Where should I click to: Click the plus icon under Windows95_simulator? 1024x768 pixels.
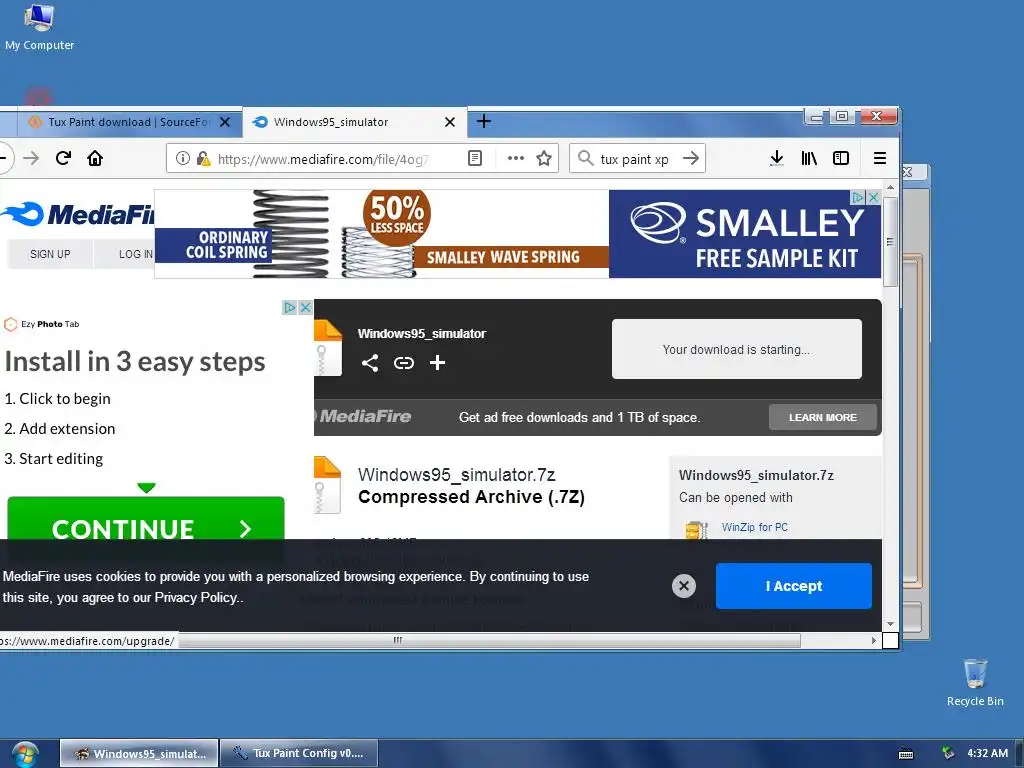(x=438, y=363)
